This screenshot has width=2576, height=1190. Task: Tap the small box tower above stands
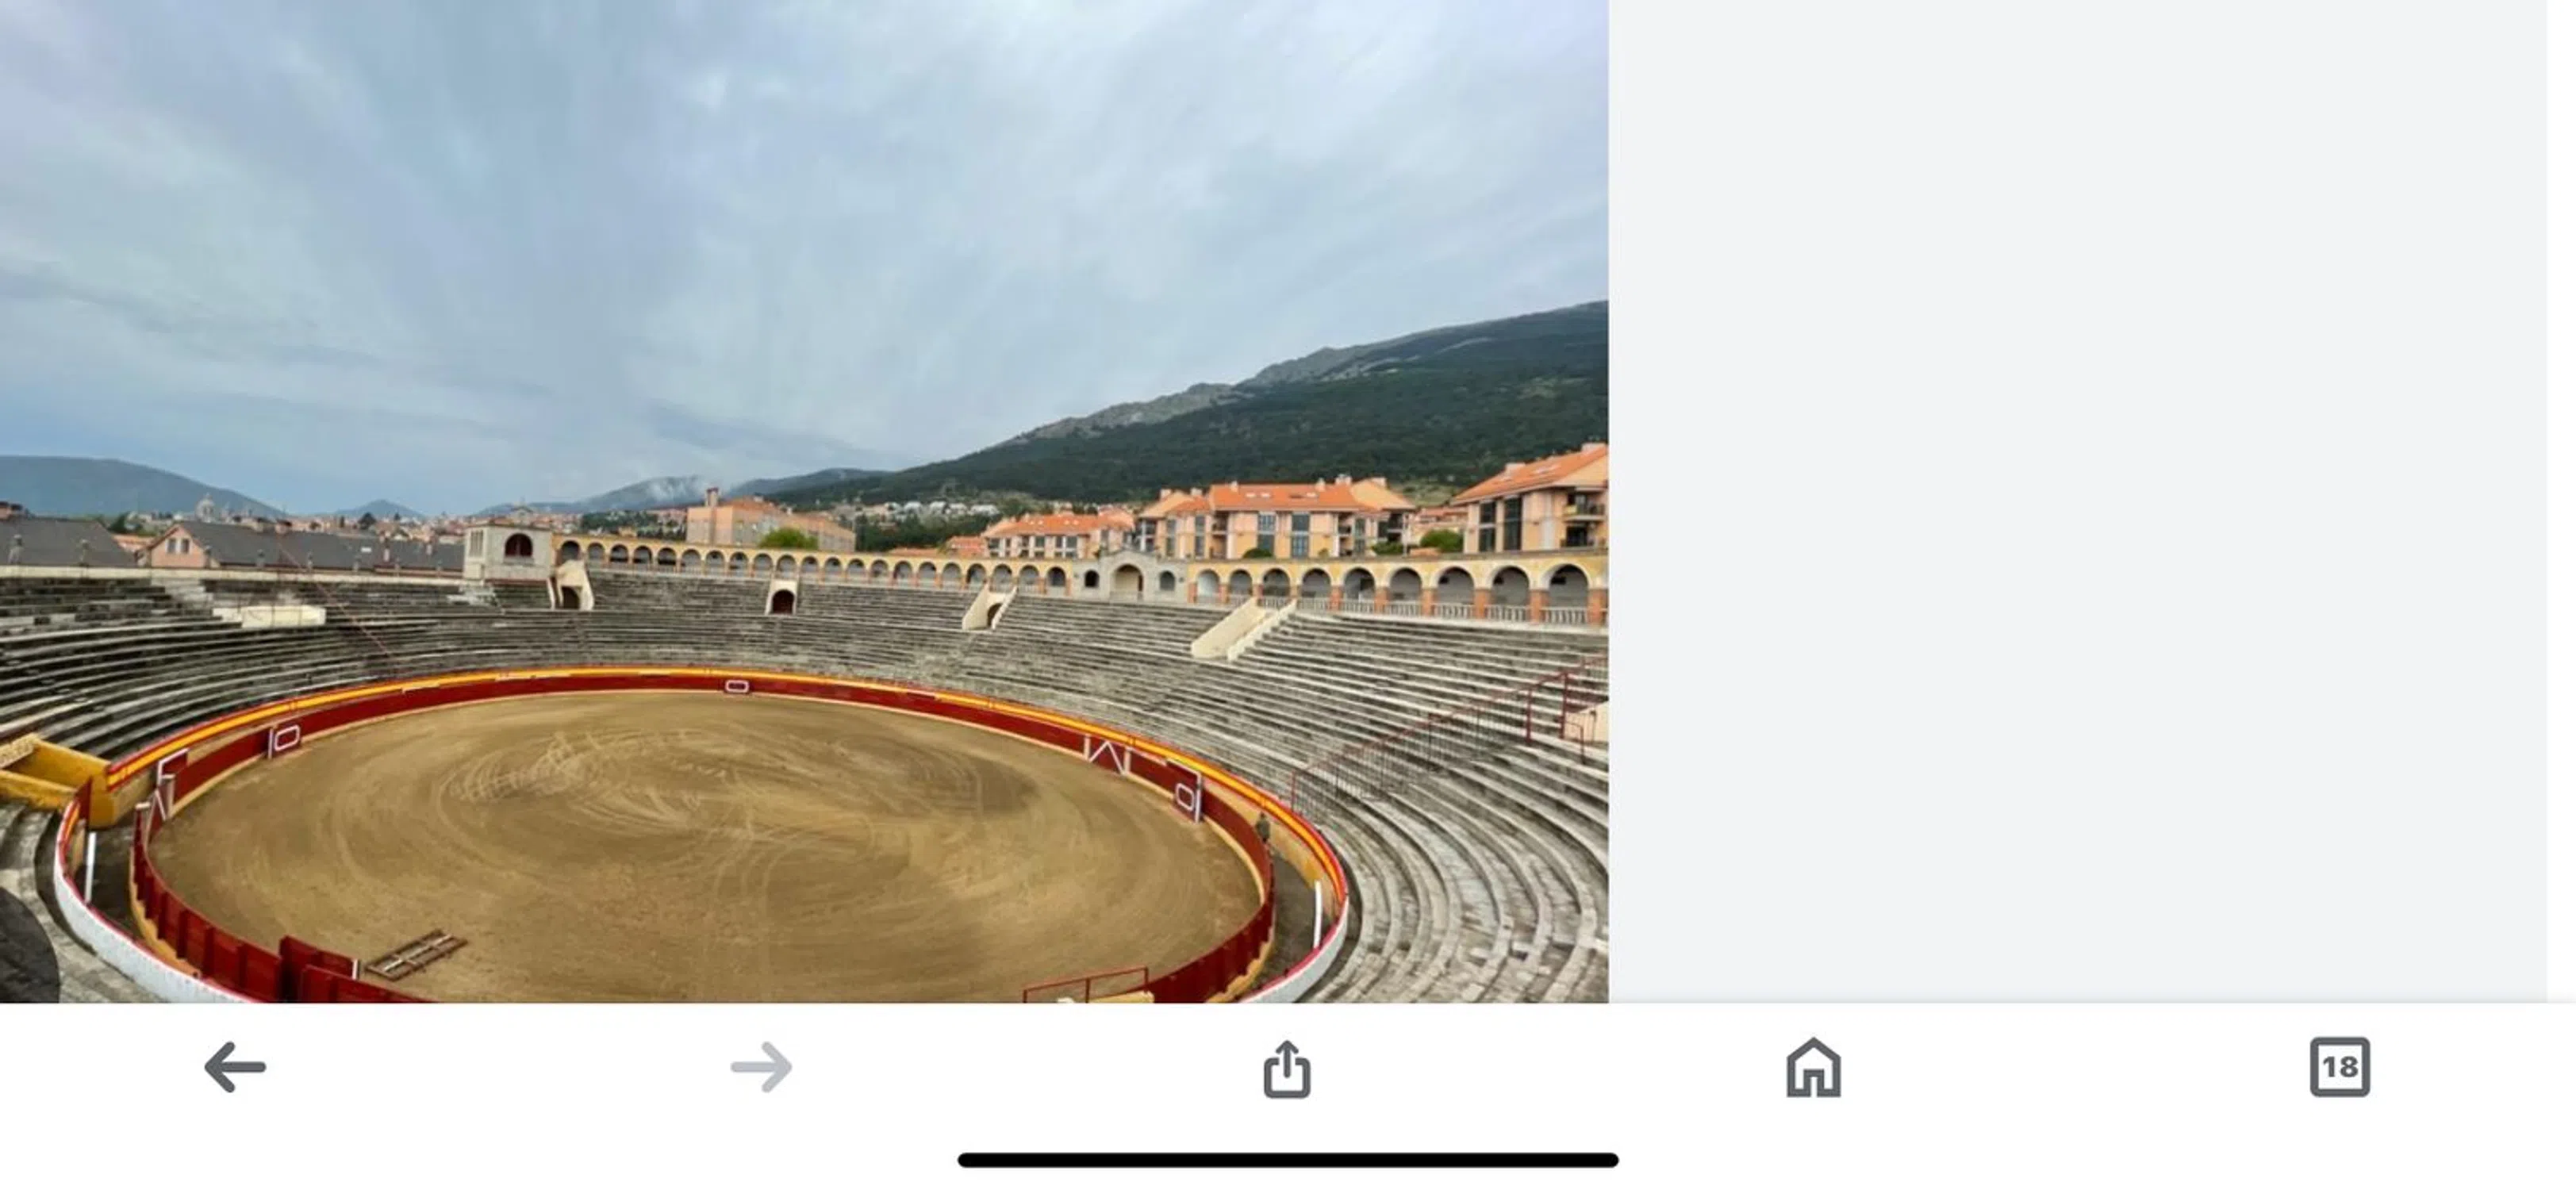[508, 550]
